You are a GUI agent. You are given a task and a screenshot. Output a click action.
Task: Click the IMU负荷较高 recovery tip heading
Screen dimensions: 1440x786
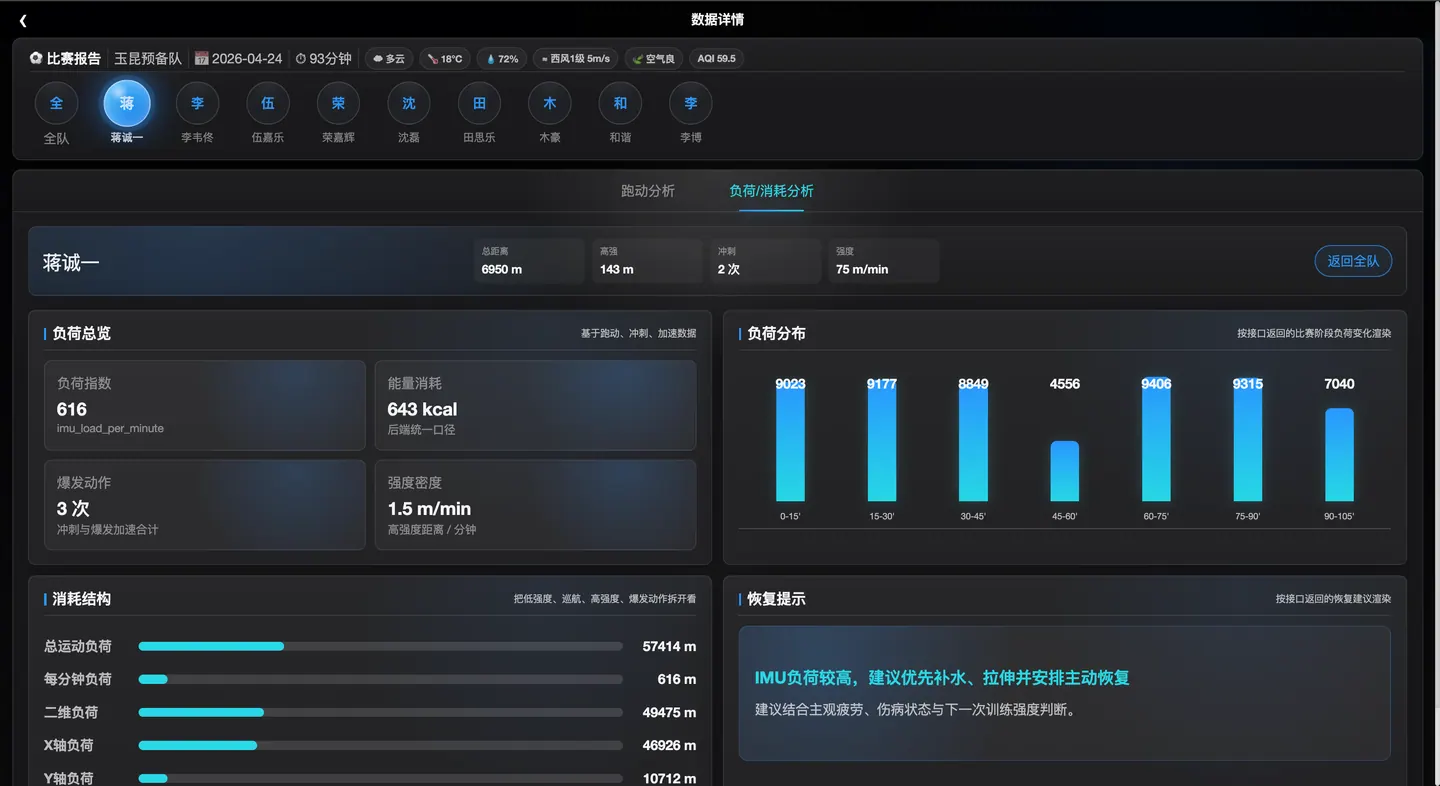pyautogui.click(x=942, y=678)
